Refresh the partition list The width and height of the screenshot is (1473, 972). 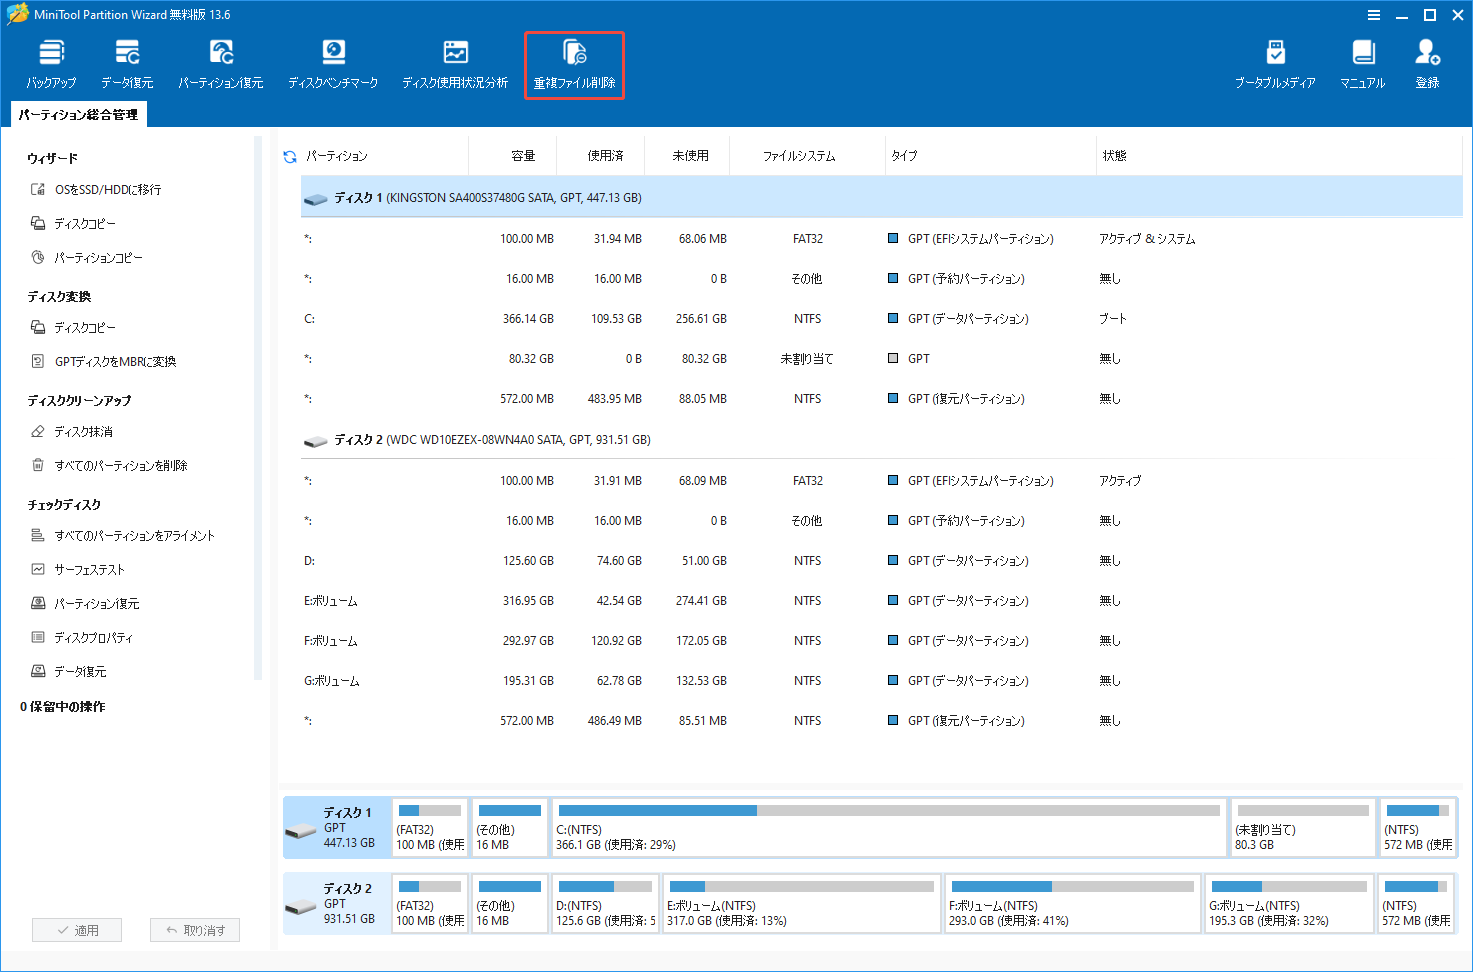tap(289, 155)
